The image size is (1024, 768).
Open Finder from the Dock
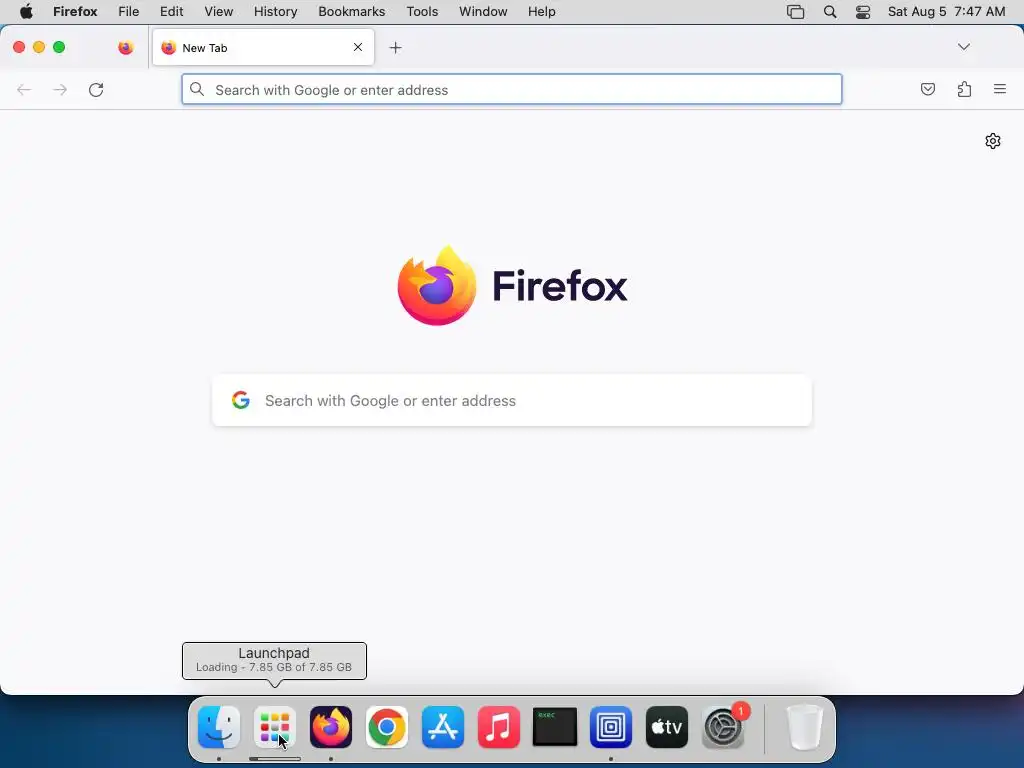pos(219,727)
